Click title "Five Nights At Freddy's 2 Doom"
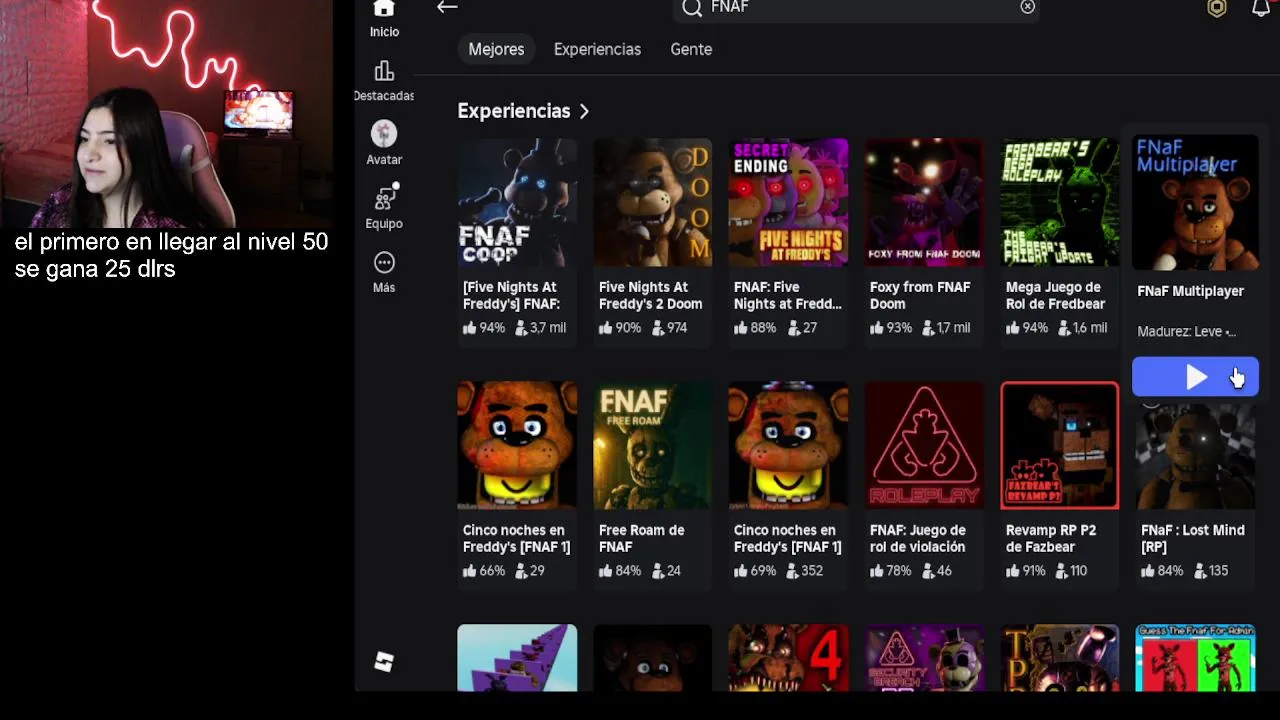This screenshot has width=1280, height=720. coord(650,295)
